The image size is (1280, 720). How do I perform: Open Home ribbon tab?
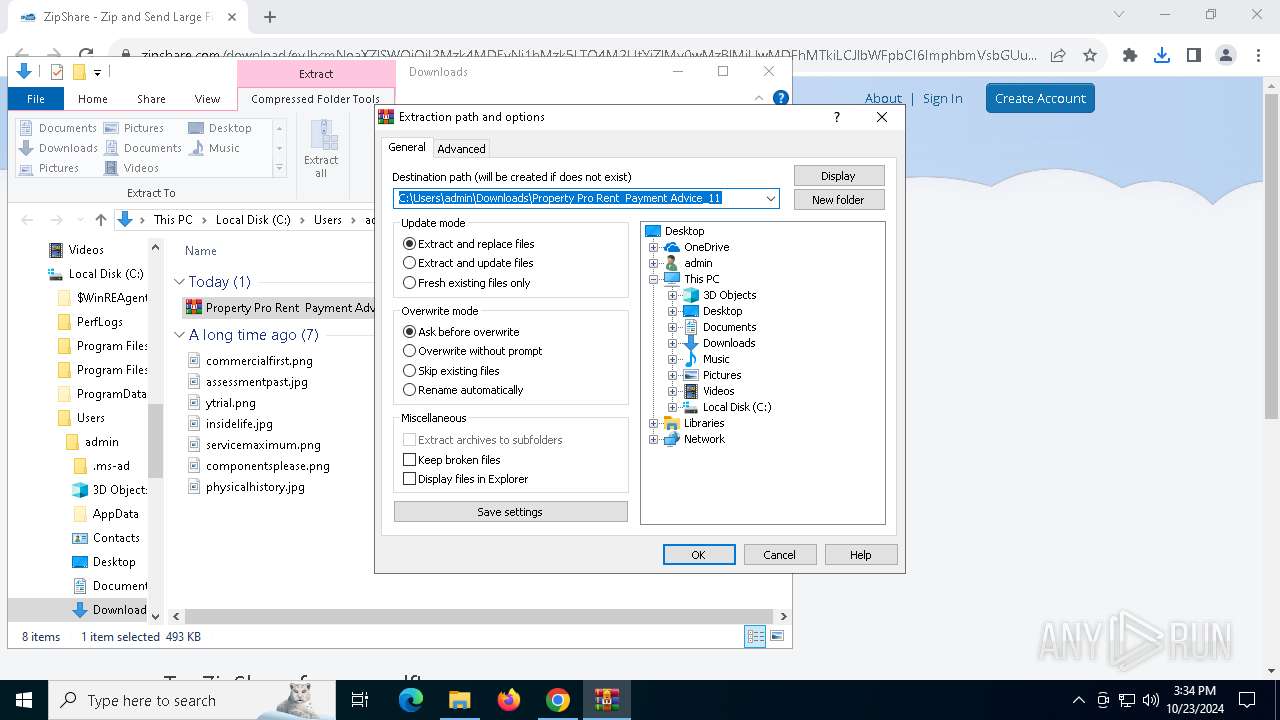(93, 99)
